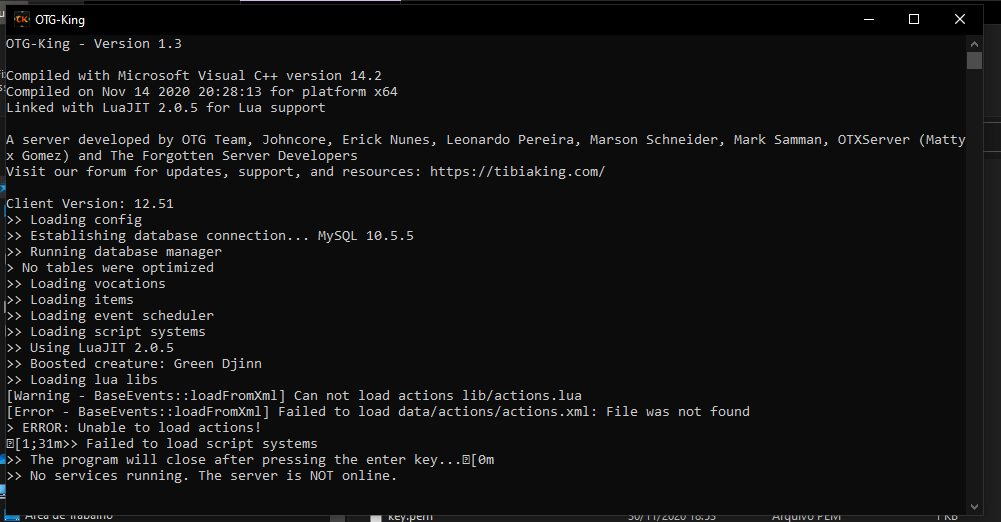Select the key.pem file behind the console
This screenshot has height=522, width=1001.
(x=410, y=517)
